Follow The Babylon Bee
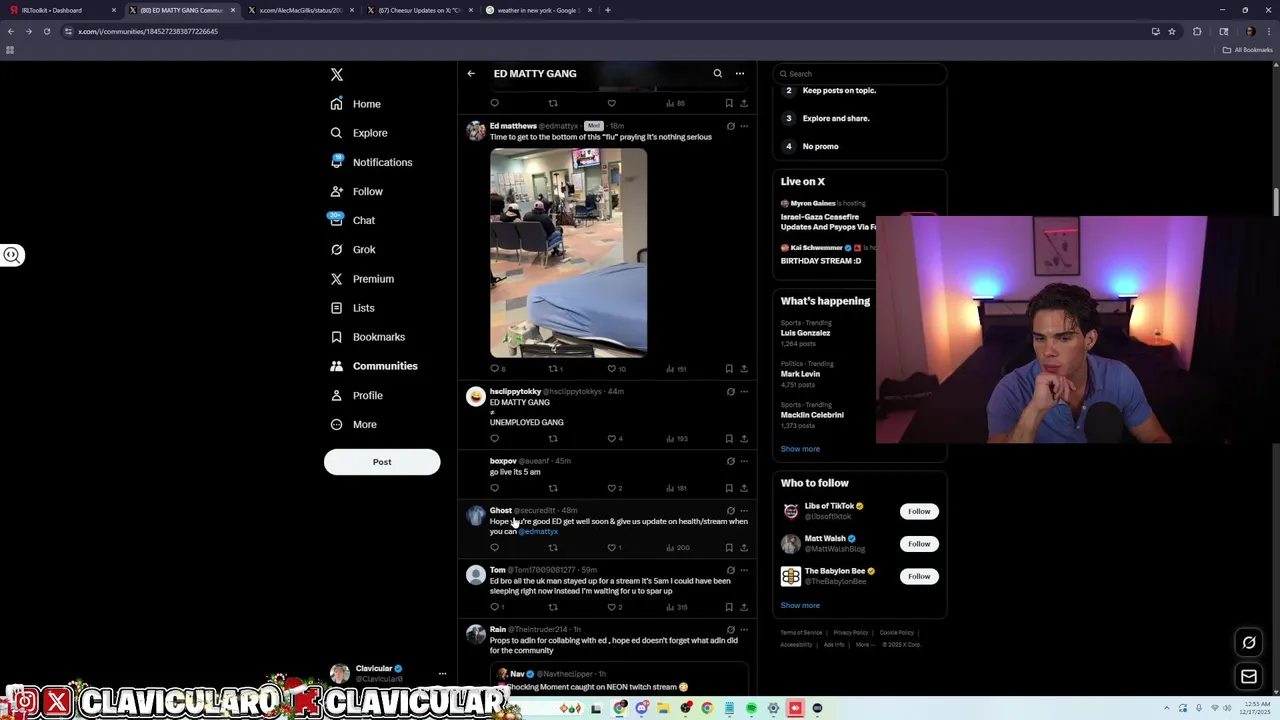 [919, 576]
